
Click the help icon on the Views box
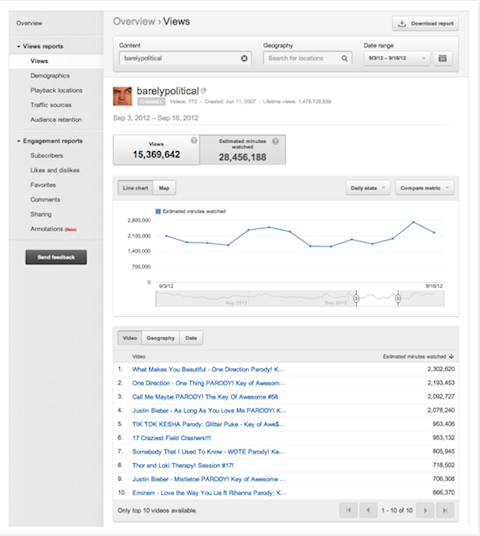(194, 140)
